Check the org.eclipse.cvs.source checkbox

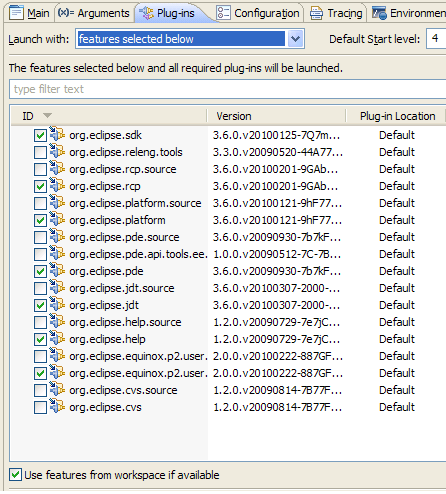(x=40, y=390)
